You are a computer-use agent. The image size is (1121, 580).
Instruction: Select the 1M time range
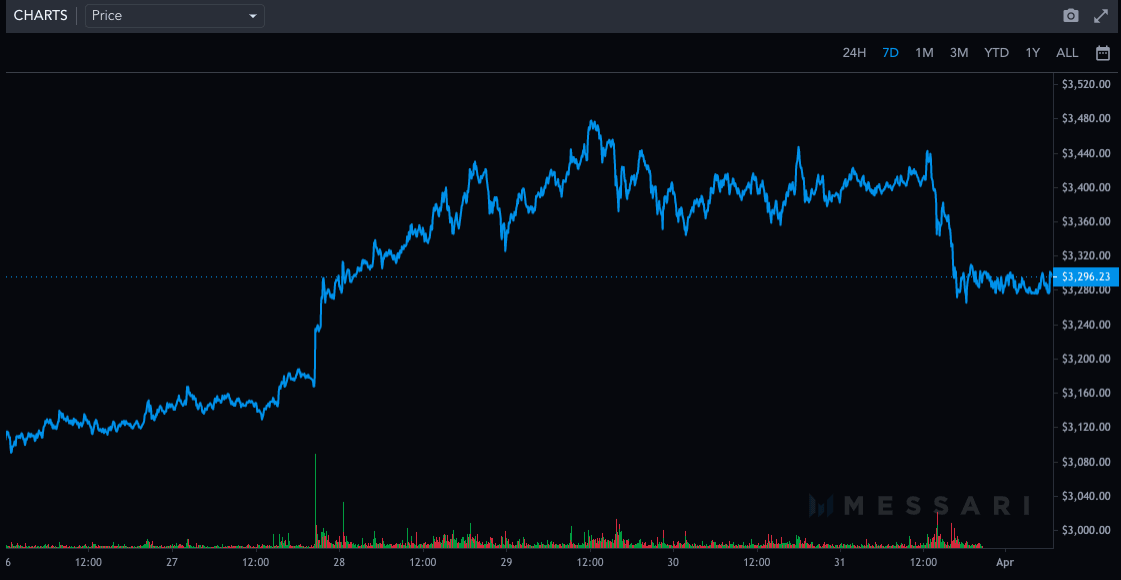coord(923,52)
